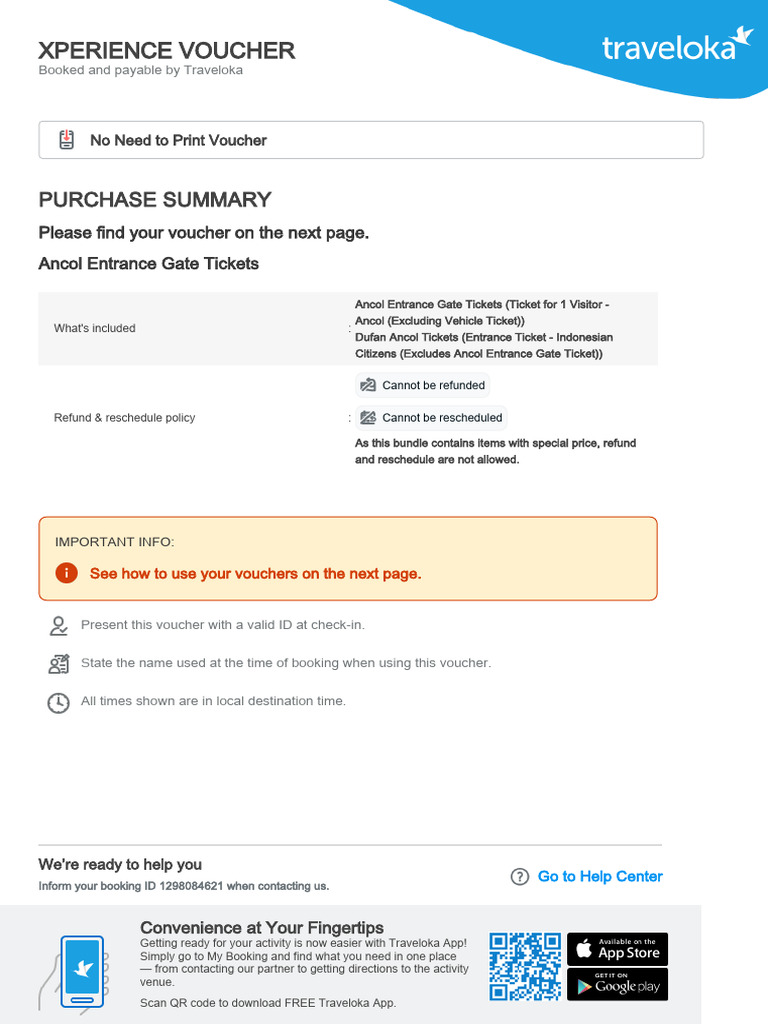Click the no-print voucher phone icon
Viewport: 768px width, 1024px height.
click(66, 140)
